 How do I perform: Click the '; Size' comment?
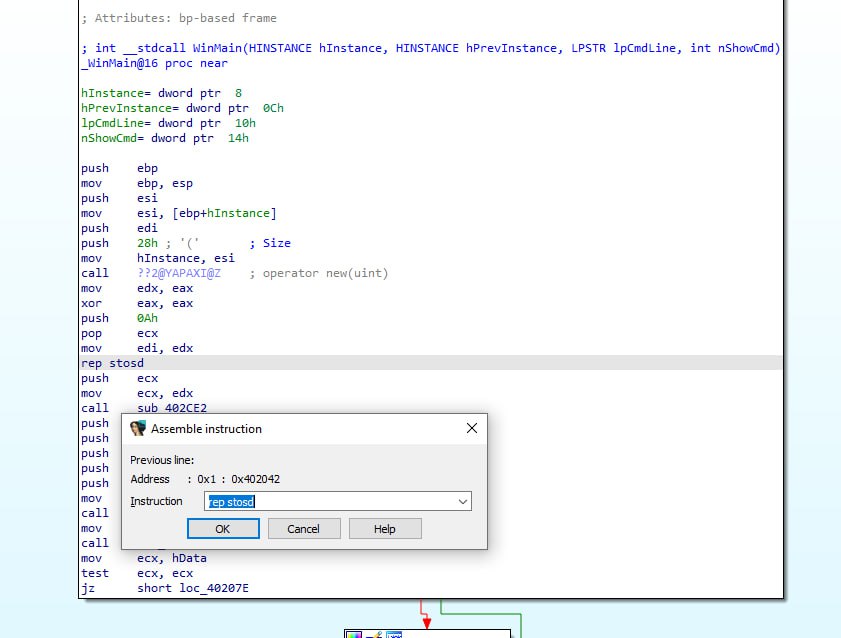click(270, 243)
